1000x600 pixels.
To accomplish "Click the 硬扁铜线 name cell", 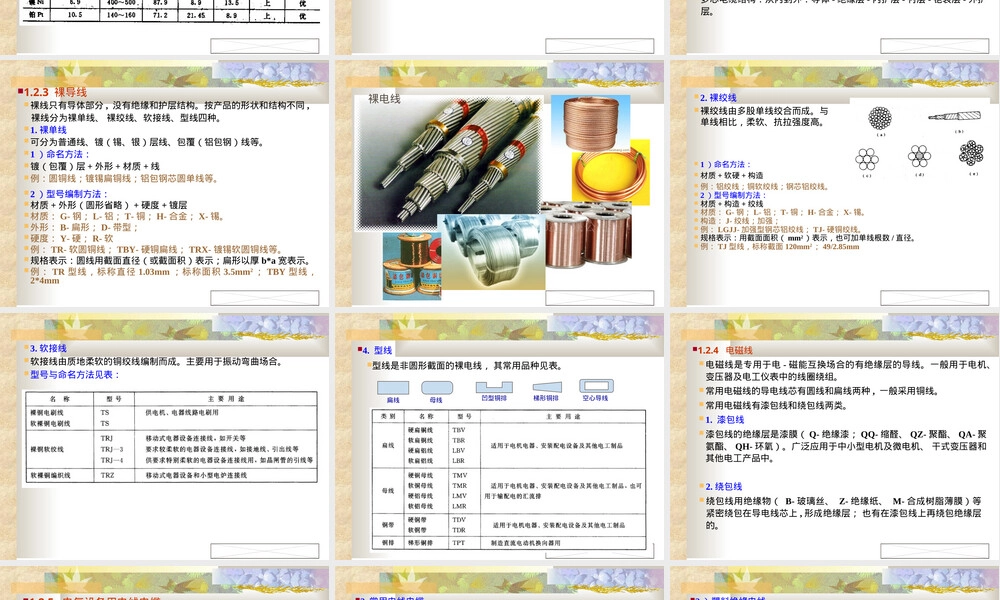I will (421, 430).
